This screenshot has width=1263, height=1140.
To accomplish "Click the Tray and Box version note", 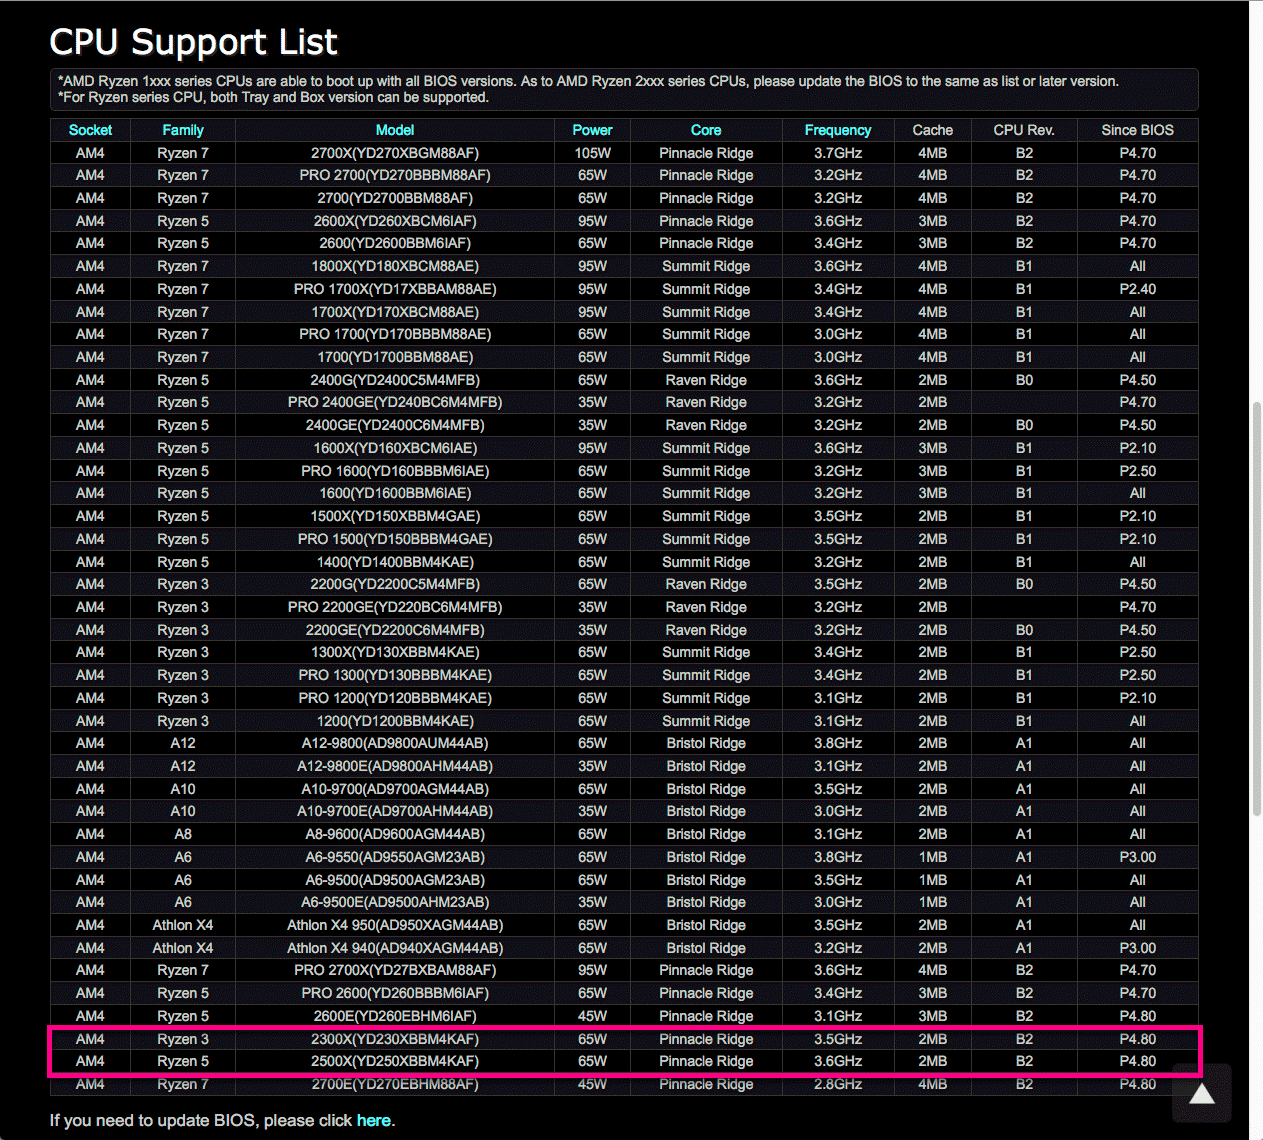I will (273, 97).
